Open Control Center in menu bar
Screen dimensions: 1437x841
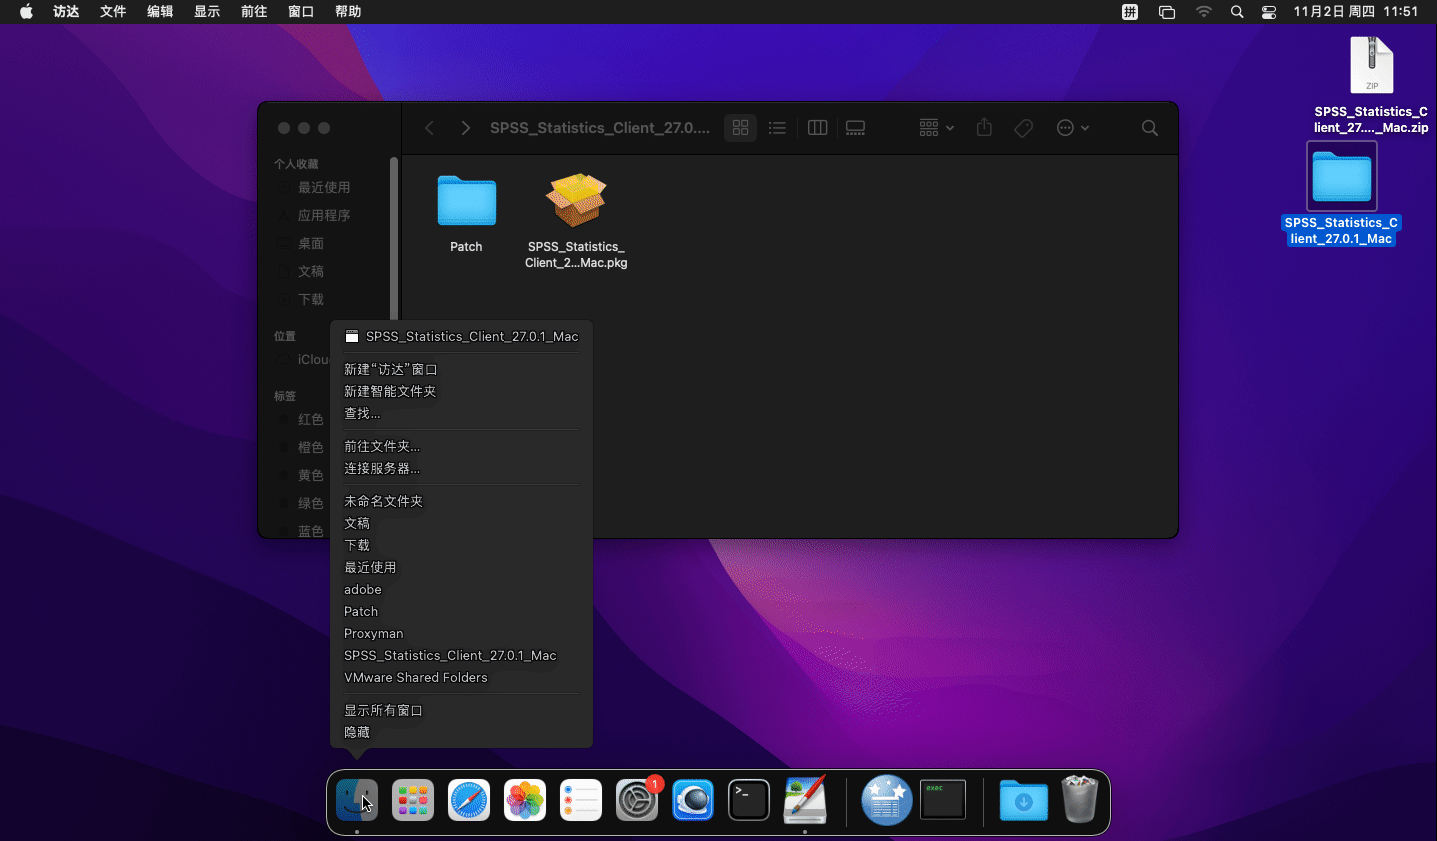[1269, 12]
